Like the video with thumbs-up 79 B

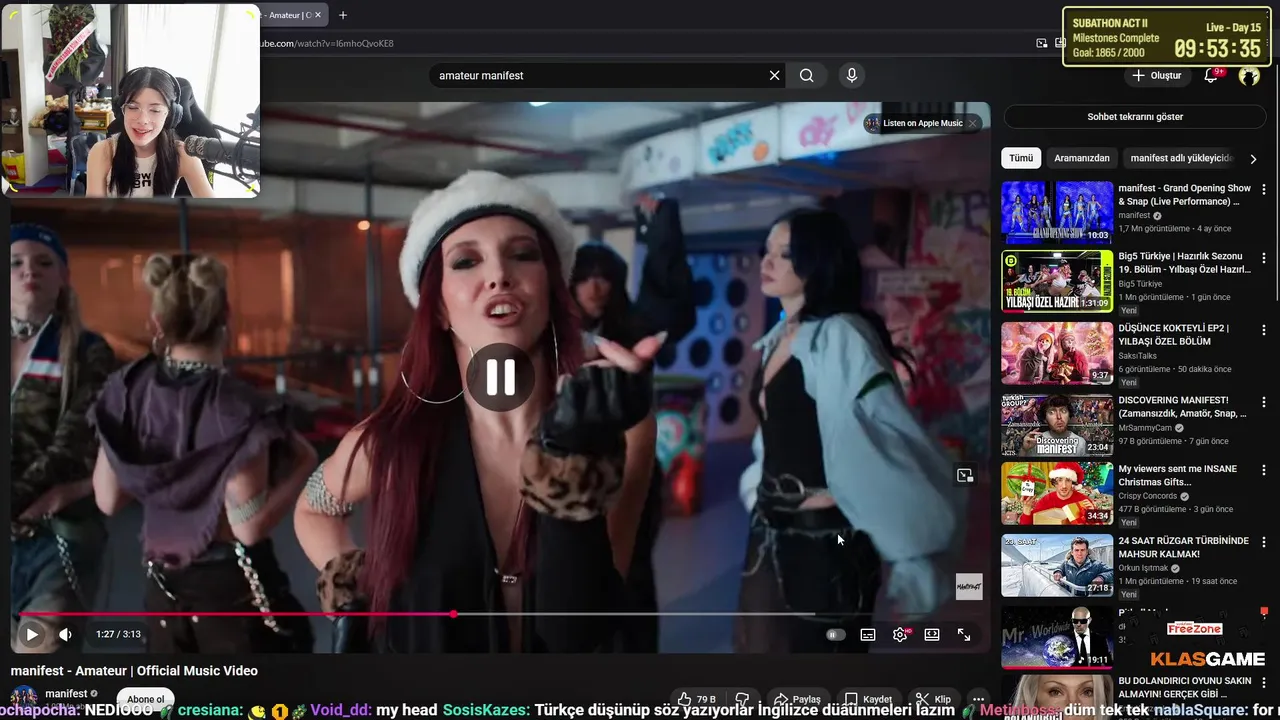pyautogui.click(x=696, y=699)
